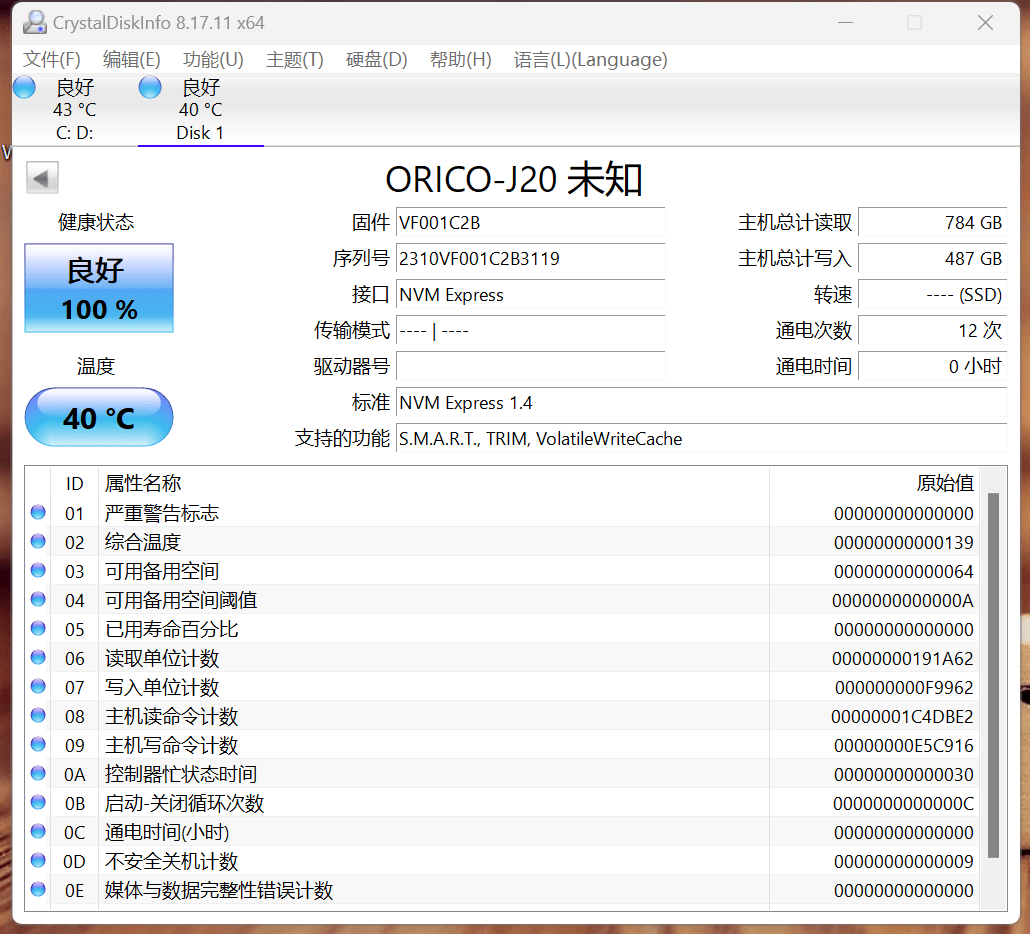Click the status orb for attribute 0B
Viewport: 1030px width, 934px height.
38,802
